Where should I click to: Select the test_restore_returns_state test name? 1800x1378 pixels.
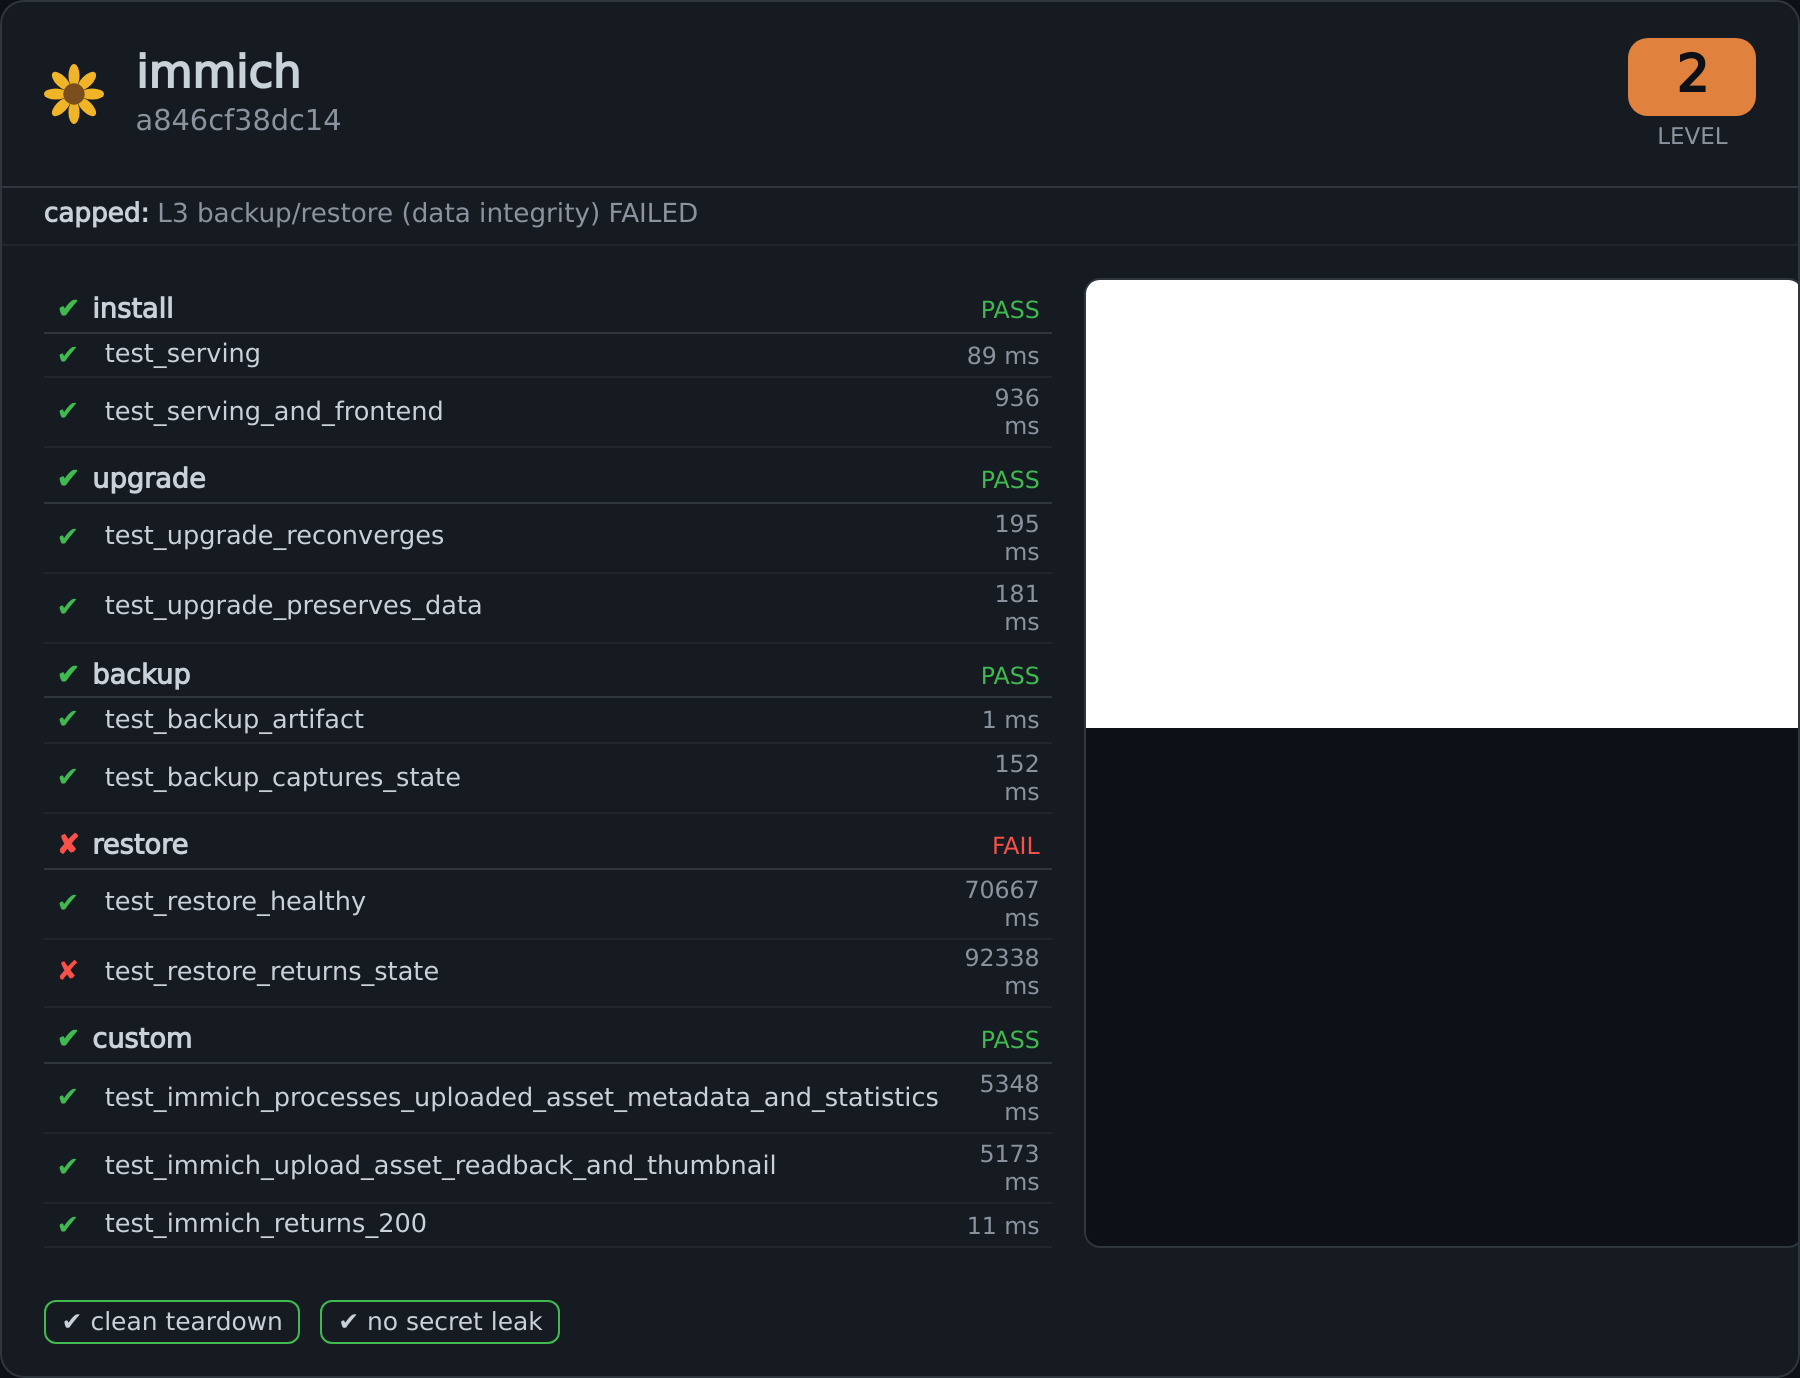(x=272, y=971)
